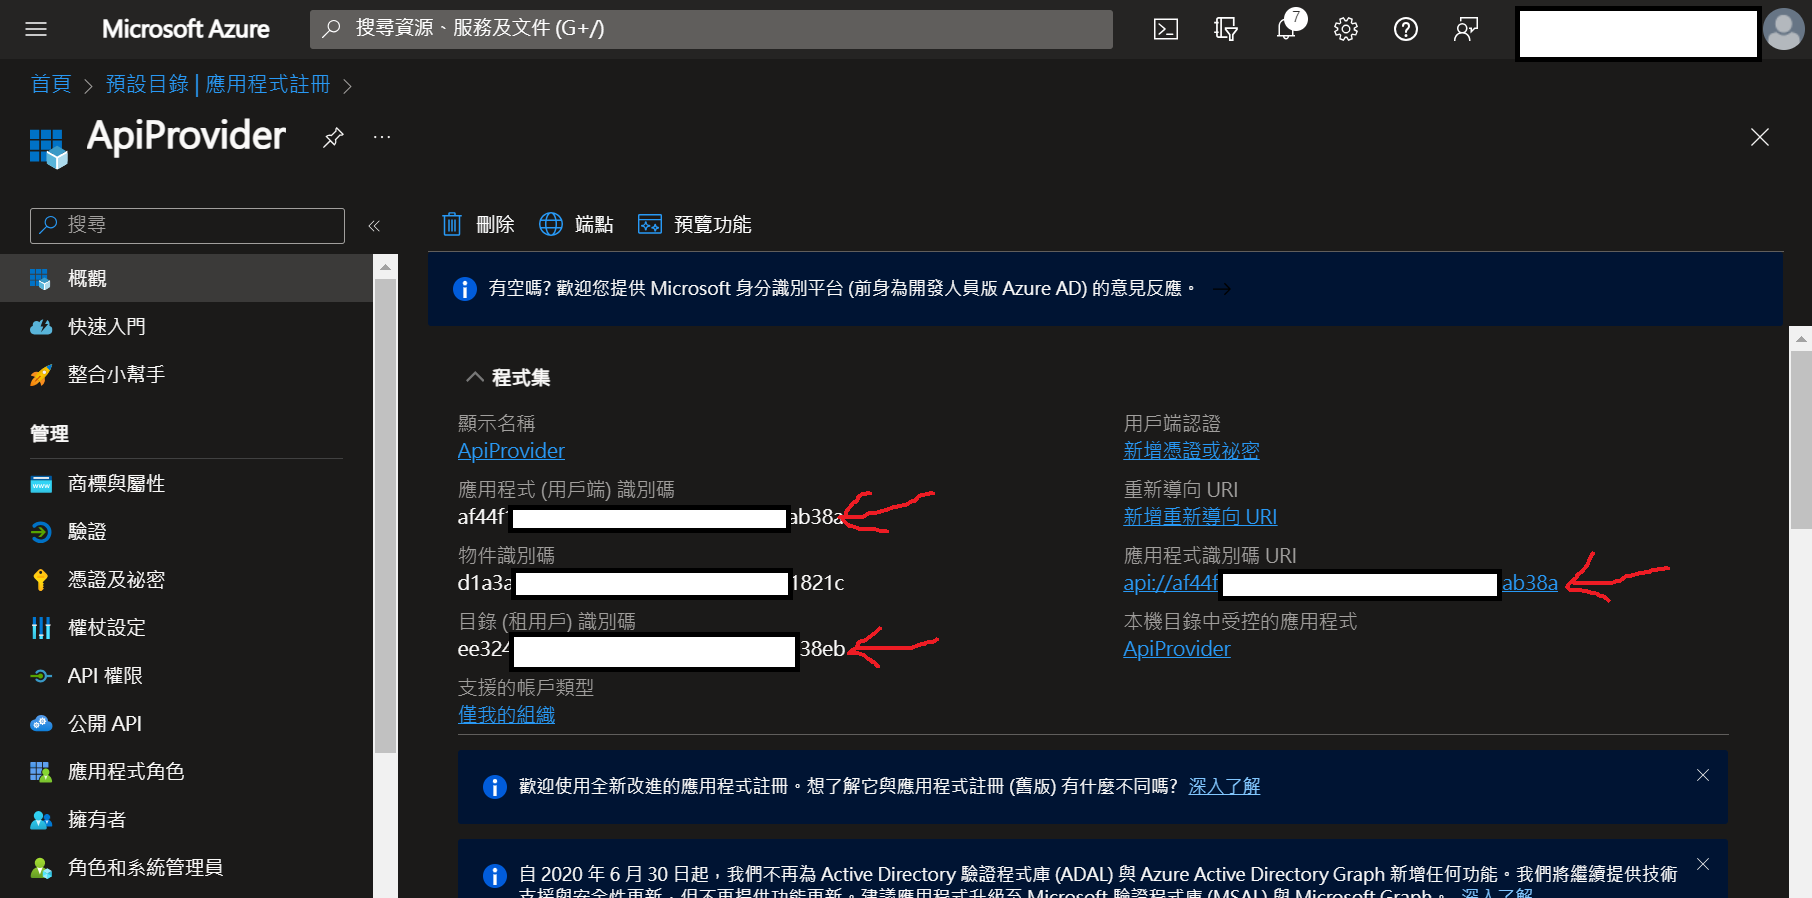The width and height of the screenshot is (1812, 898).
Task: Click the 刪除 (delete) toolbar button
Action: click(x=479, y=224)
